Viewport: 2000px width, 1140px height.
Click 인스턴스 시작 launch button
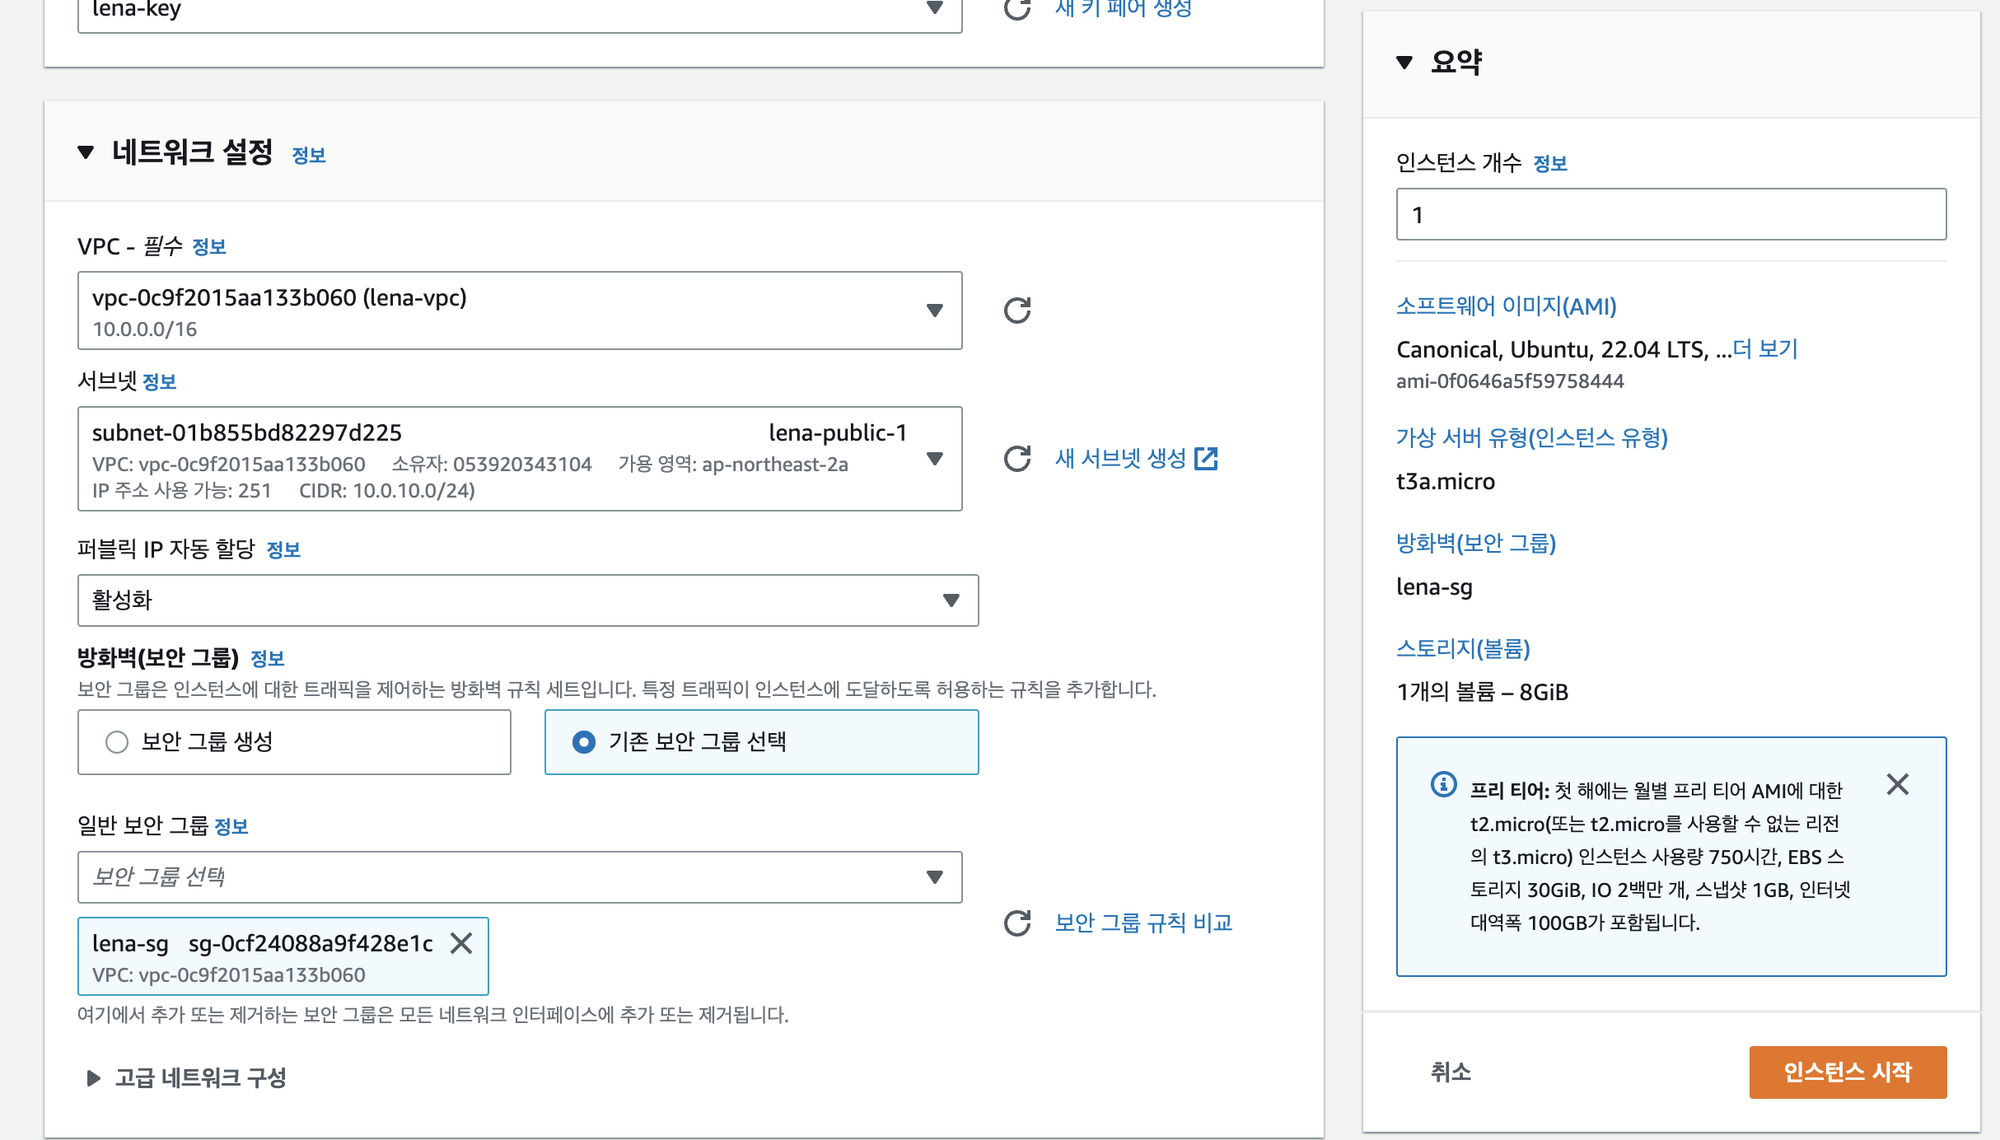click(1847, 1072)
